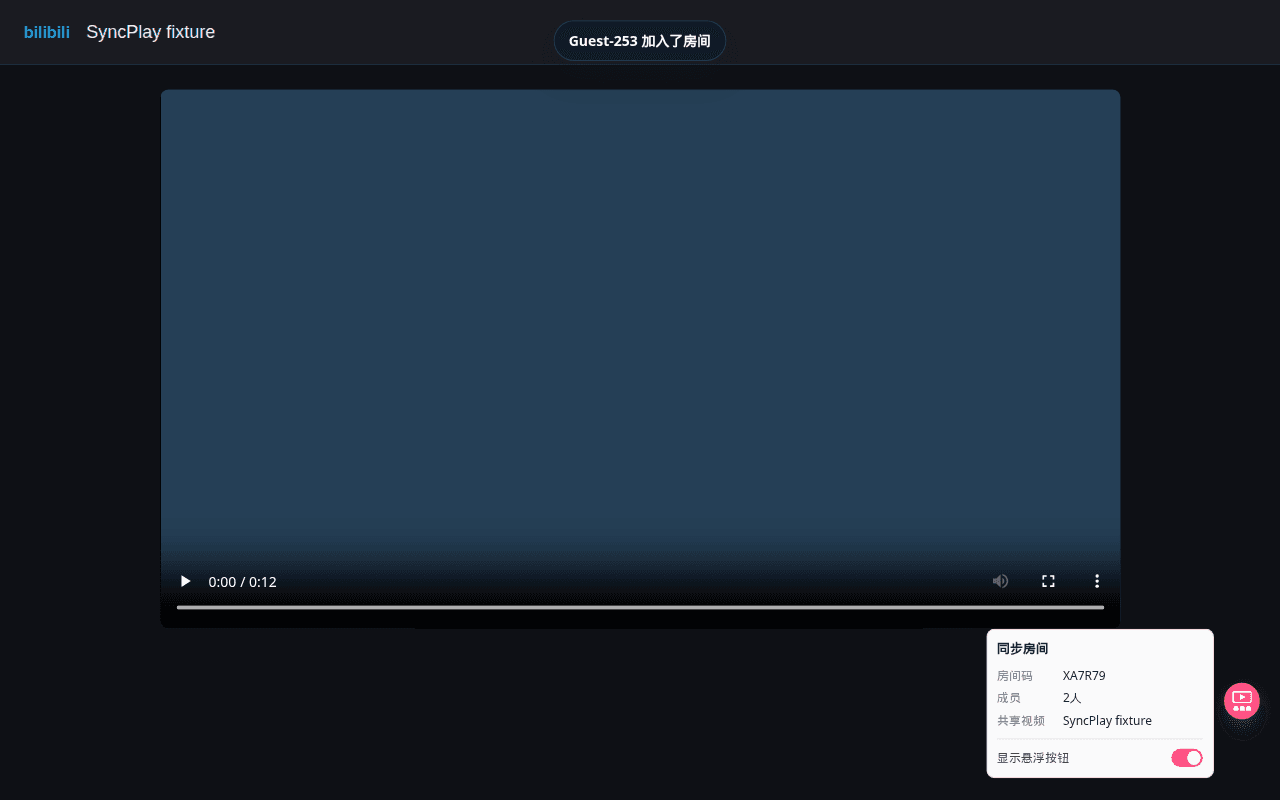Click the 0:00 / 0:12 time display
The width and height of the screenshot is (1280, 800).
tap(242, 582)
